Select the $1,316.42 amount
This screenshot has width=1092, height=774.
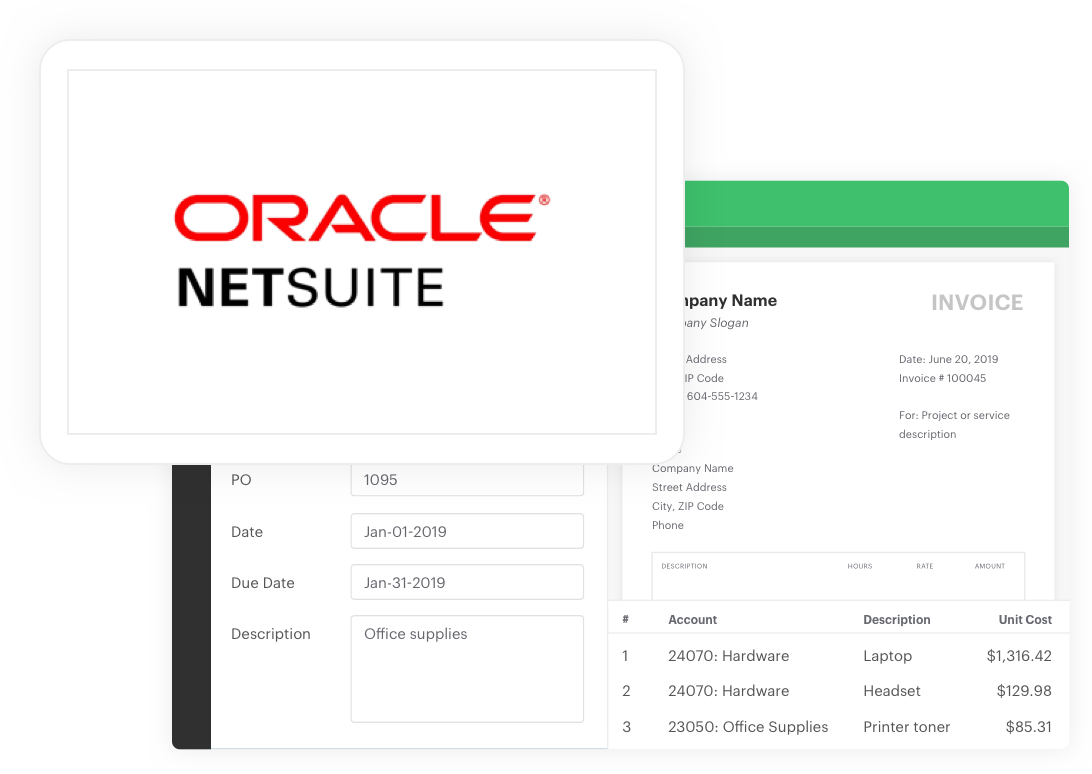tap(1024, 656)
